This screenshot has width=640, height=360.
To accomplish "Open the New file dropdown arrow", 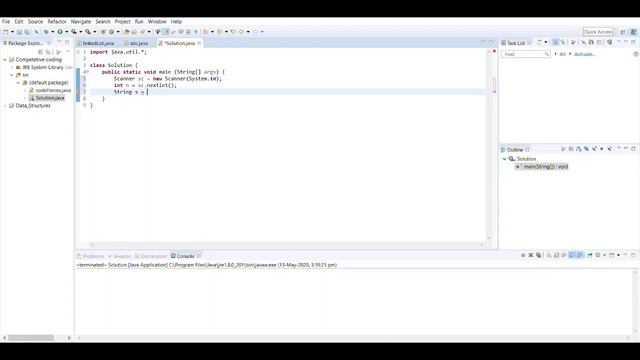I will (x=12, y=32).
